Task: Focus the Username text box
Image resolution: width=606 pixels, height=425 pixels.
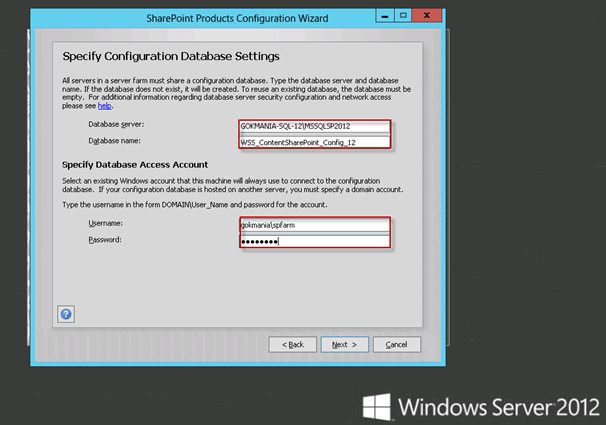Action: pyautogui.click(x=315, y=225)
